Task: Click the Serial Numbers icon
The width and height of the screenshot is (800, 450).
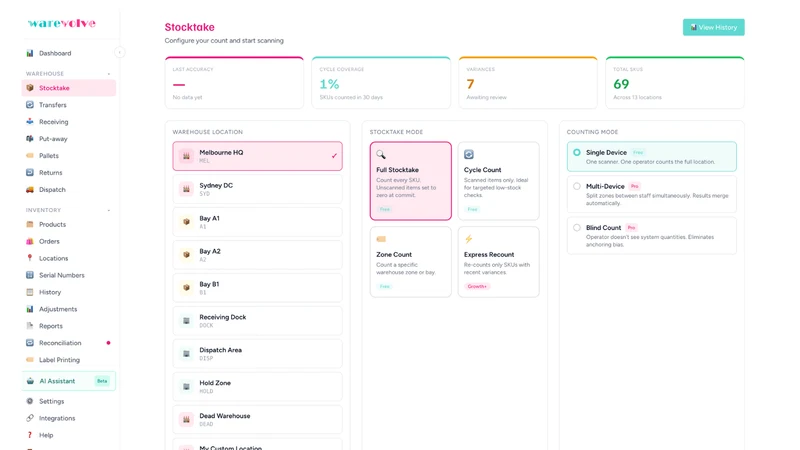Action: pyautogui.click(x=30, y=275)
